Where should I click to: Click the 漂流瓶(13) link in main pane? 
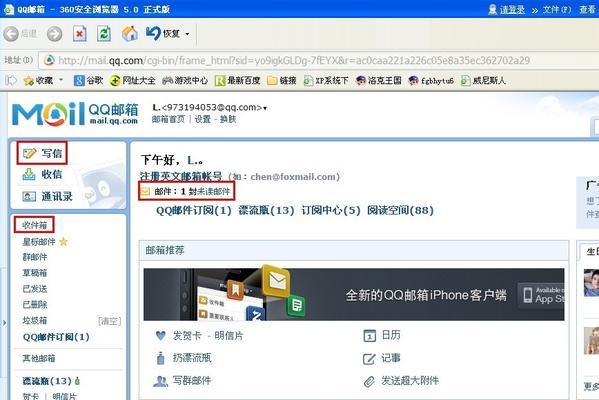click(266, 211)
